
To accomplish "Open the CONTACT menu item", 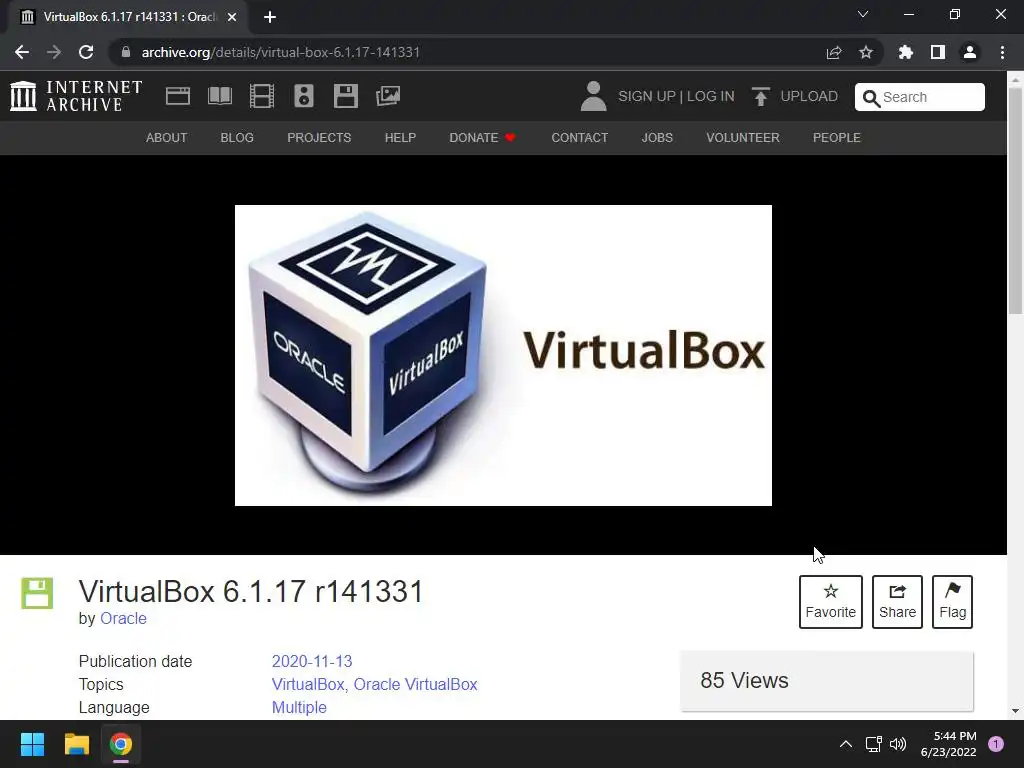I will [580, 138].
